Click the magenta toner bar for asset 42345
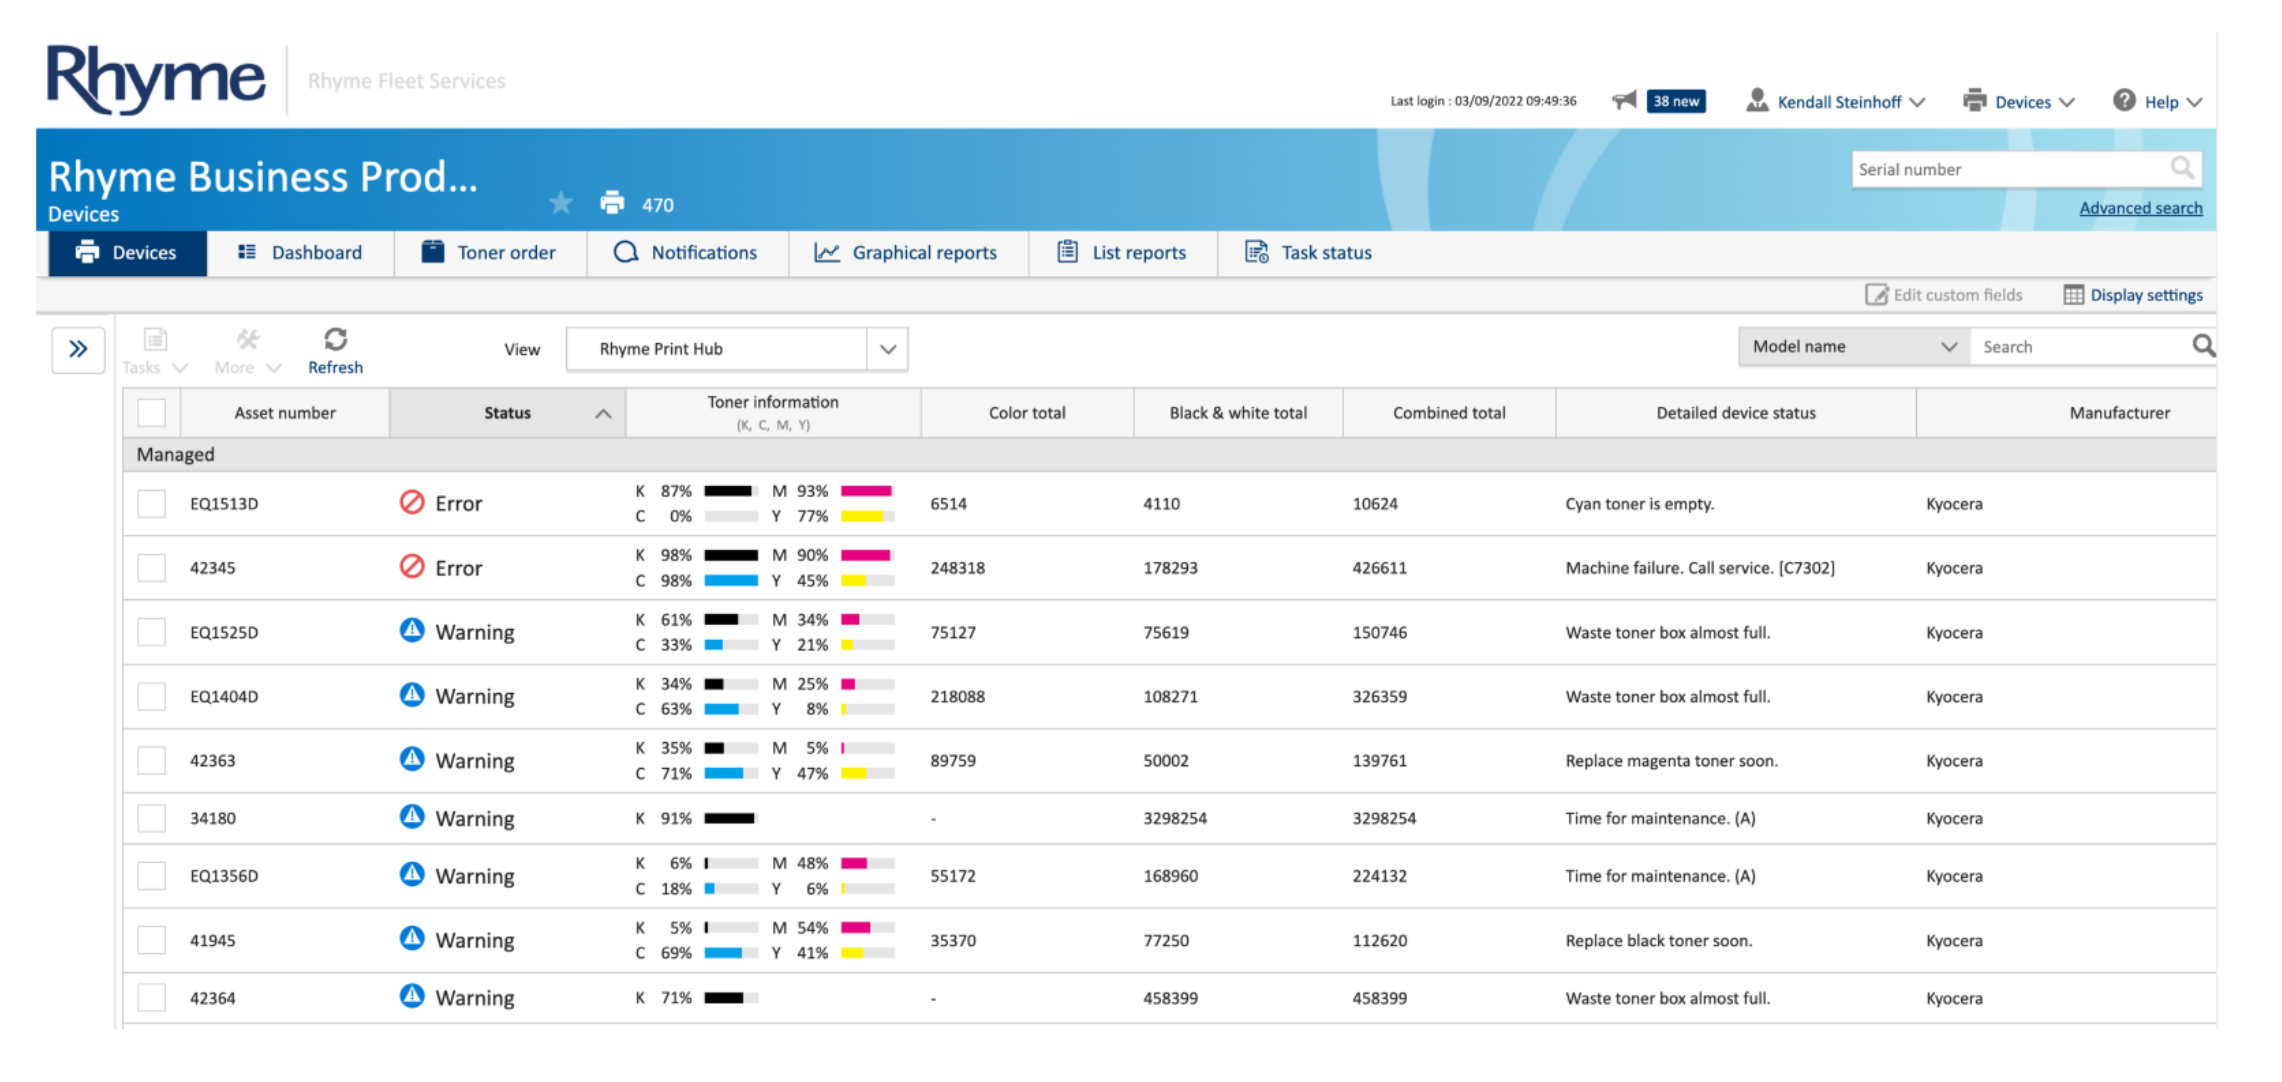The height and width of the screenshot is (1082, 2282). tap(867, 555)
